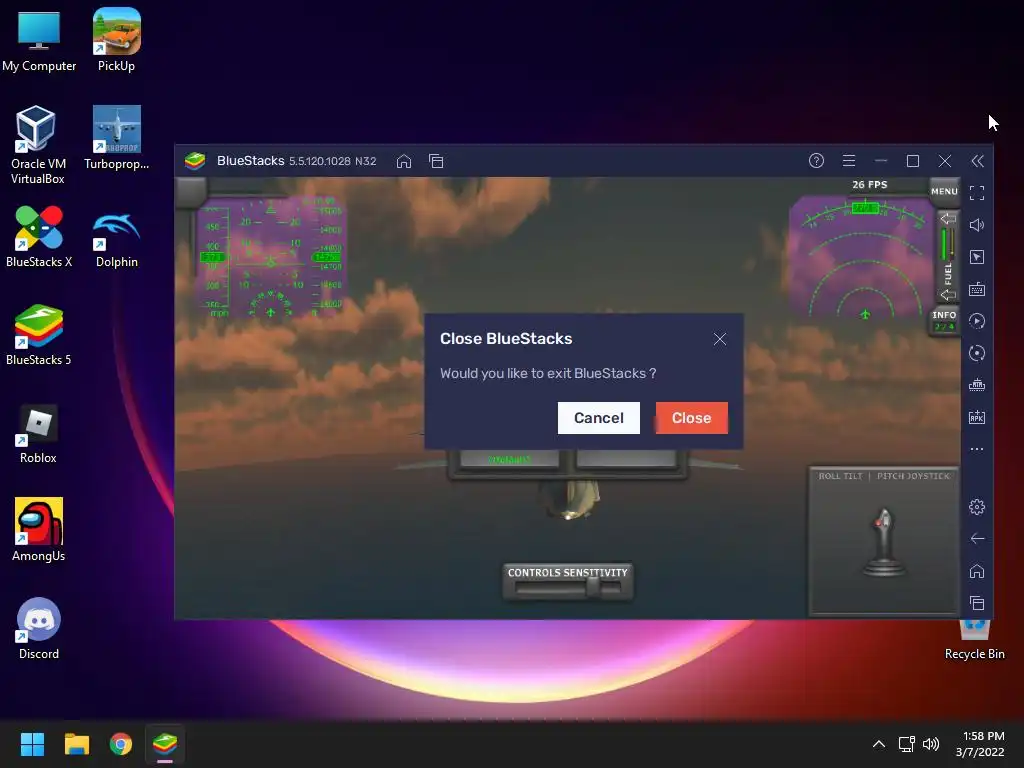
Task: Click the Android home icon in sidebar
Action: [977, 571]
